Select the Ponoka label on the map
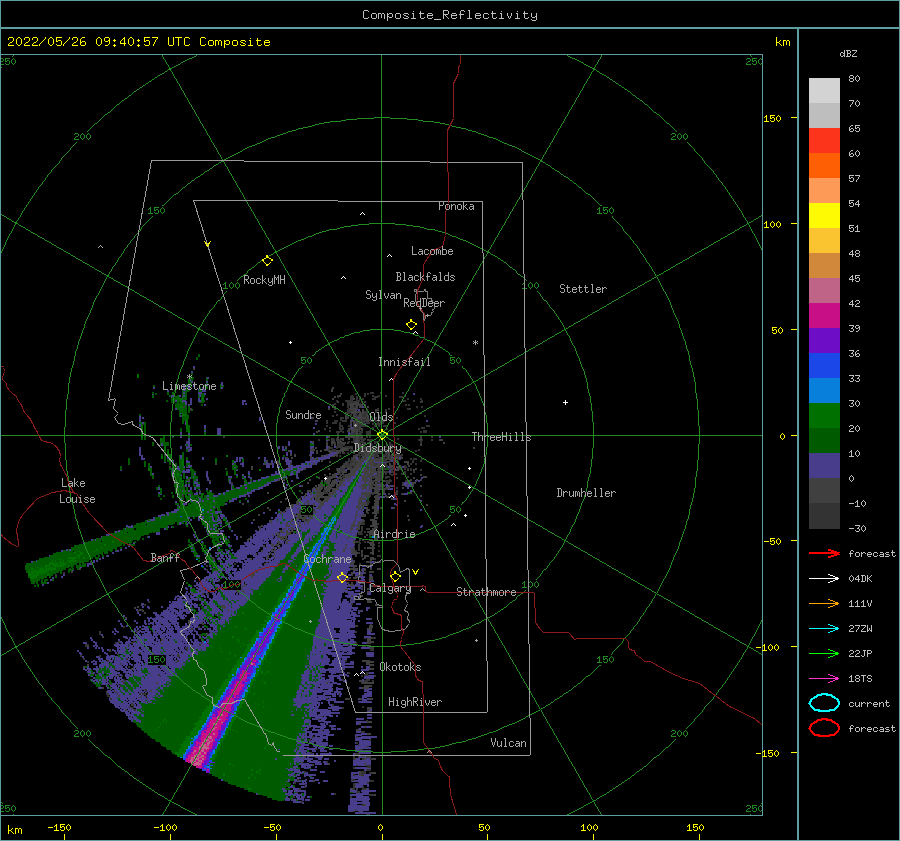Viewport: 900px width, 841px height. (456, 206)
